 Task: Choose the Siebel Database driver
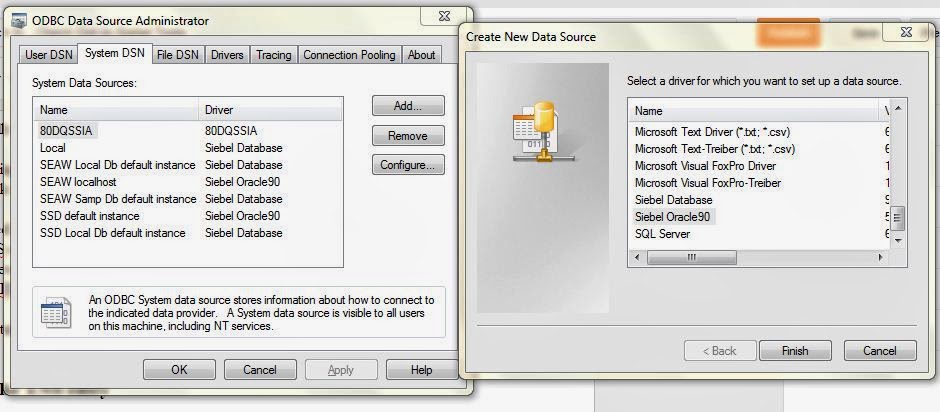click(673, 200)
